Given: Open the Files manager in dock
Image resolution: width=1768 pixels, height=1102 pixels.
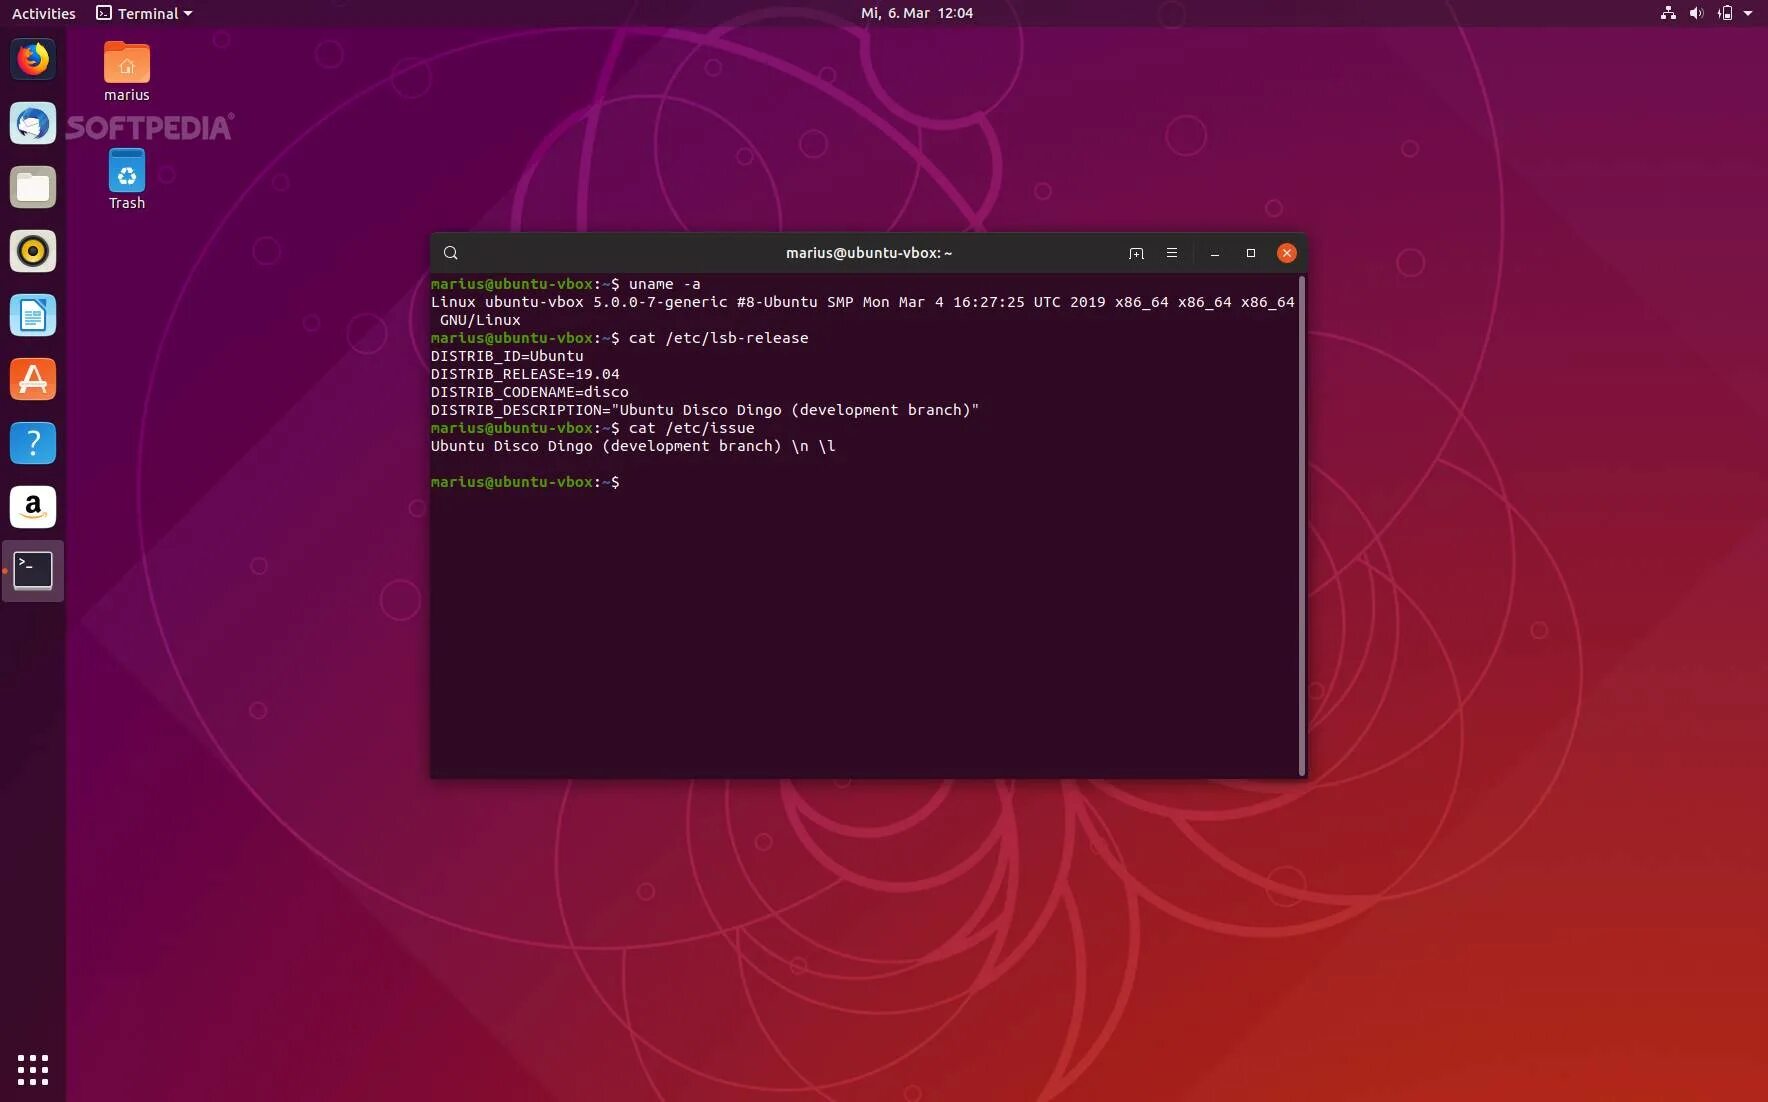Looking at the screenshot, I should [x=33, y=187].
